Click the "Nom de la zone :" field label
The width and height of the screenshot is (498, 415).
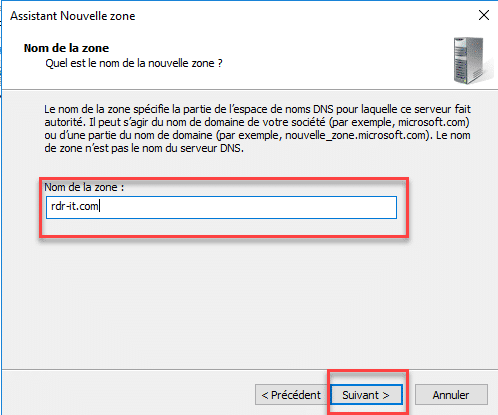pos(84,187)
